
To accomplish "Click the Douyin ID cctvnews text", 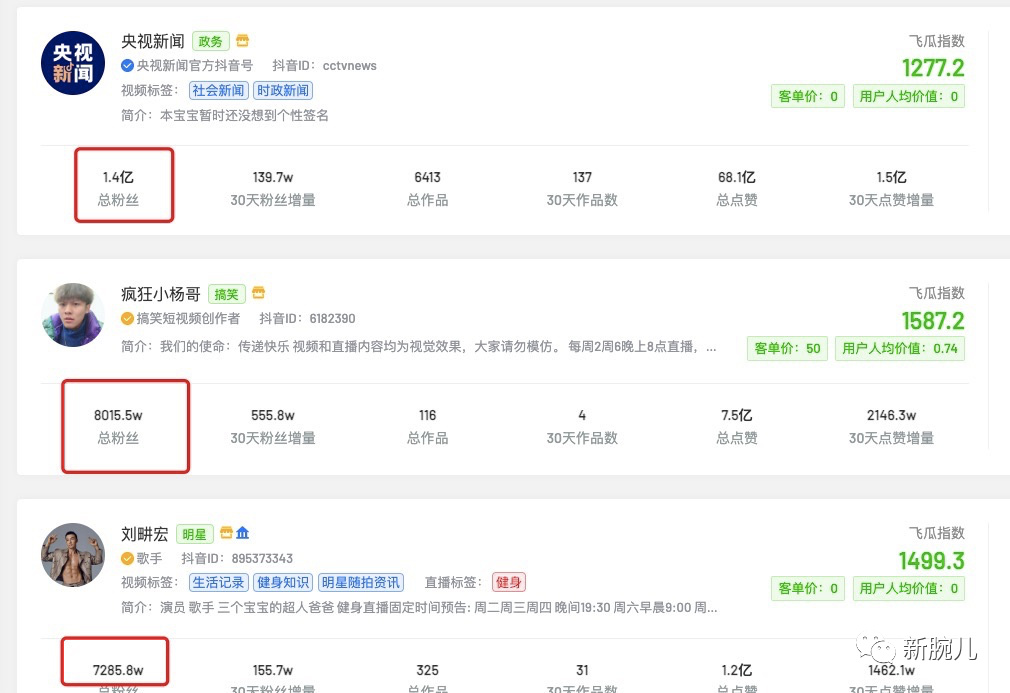I will [349, 65].
